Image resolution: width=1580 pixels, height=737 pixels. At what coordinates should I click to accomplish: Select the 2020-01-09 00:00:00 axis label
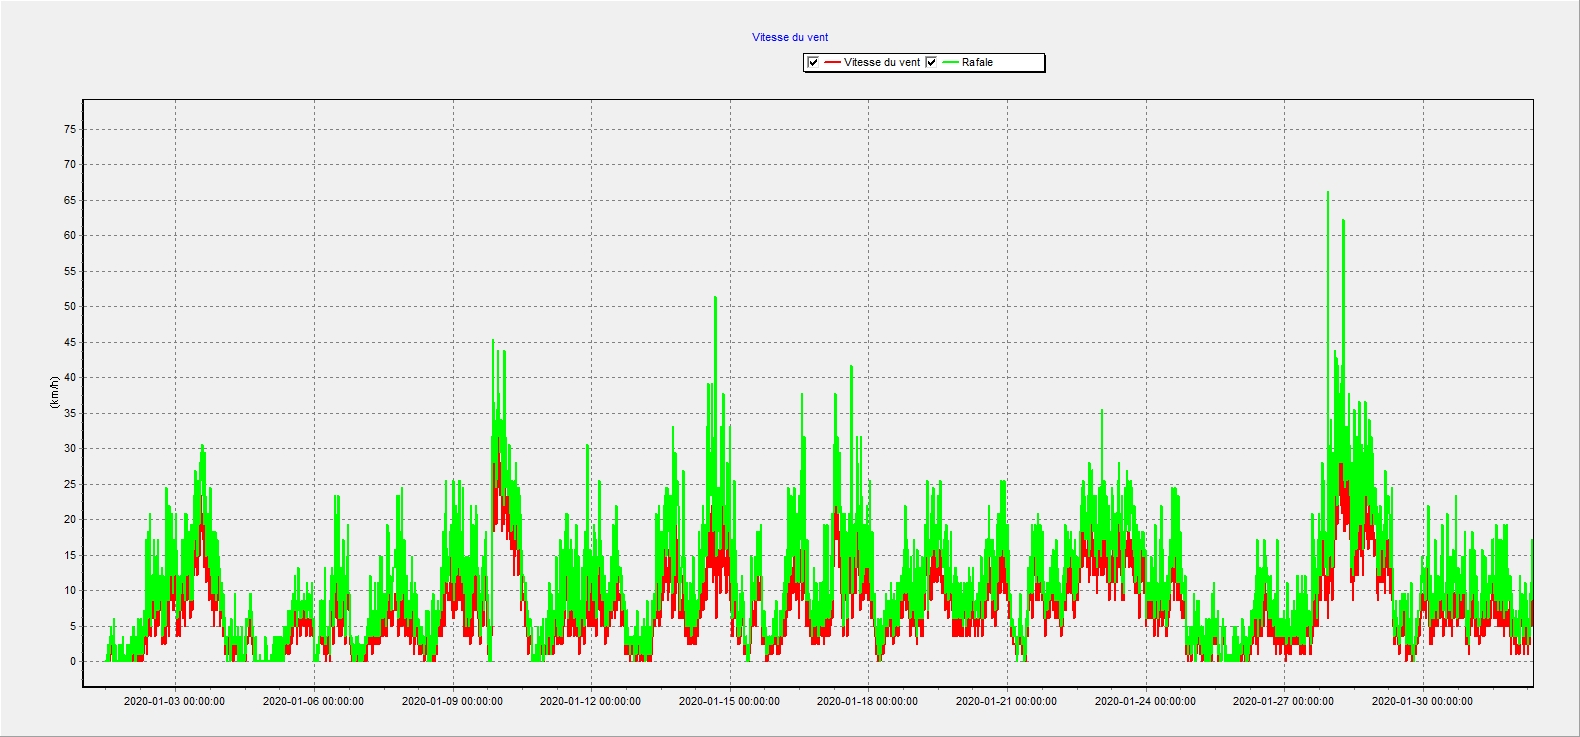pyautogui.click(x=452, y=701)
